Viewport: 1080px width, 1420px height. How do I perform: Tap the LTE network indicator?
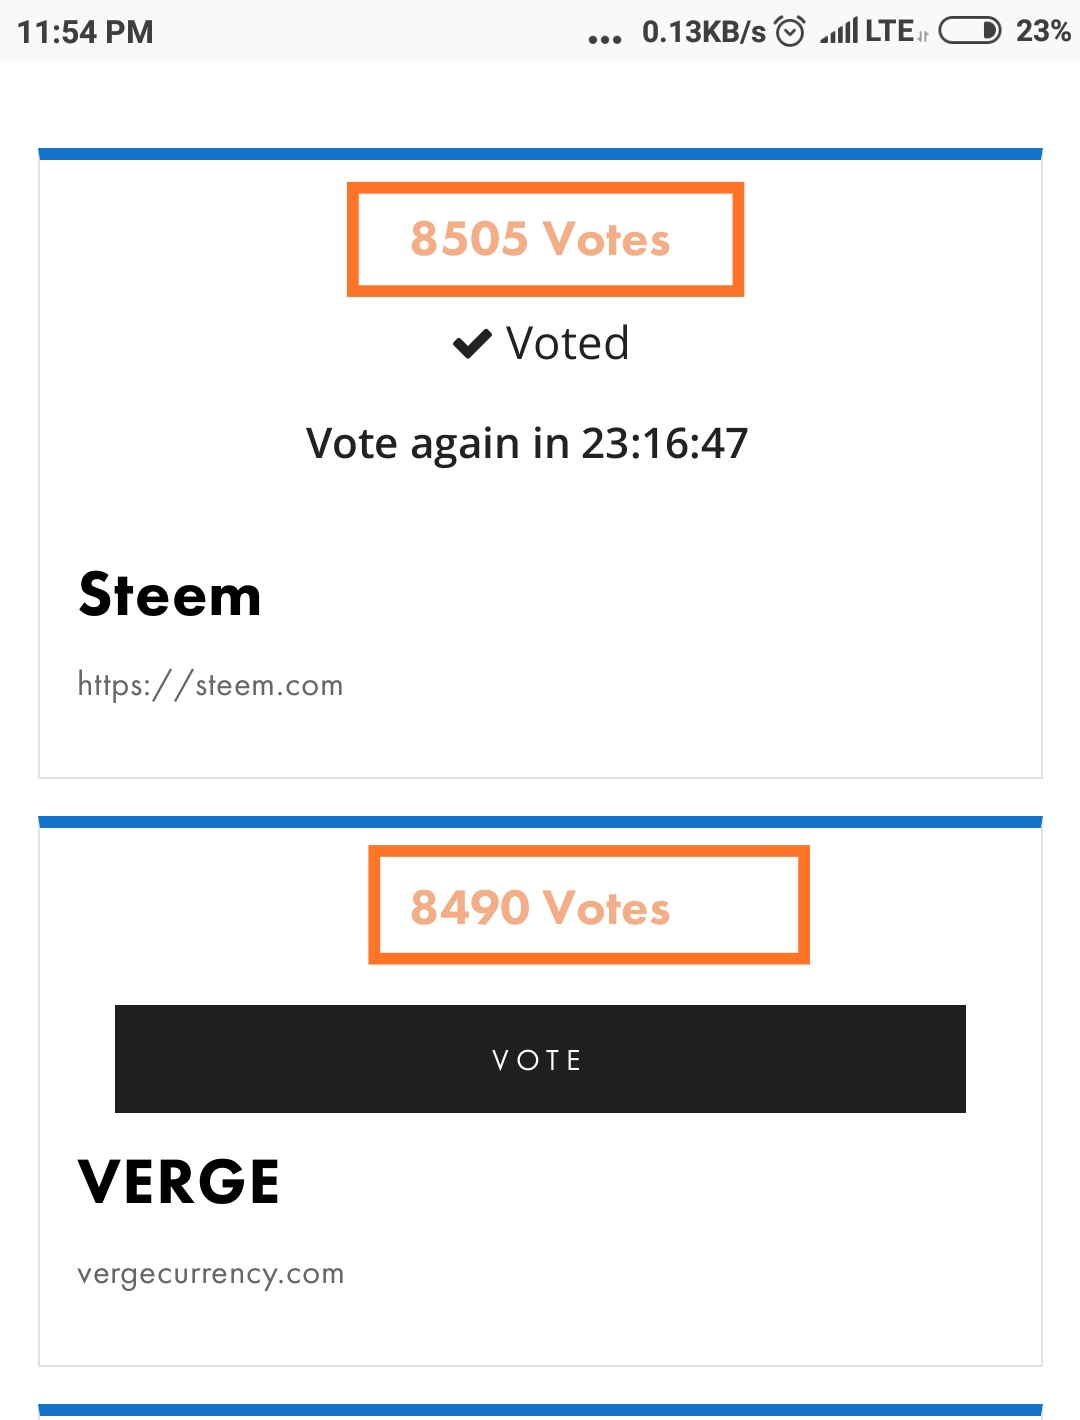(890, 31)
